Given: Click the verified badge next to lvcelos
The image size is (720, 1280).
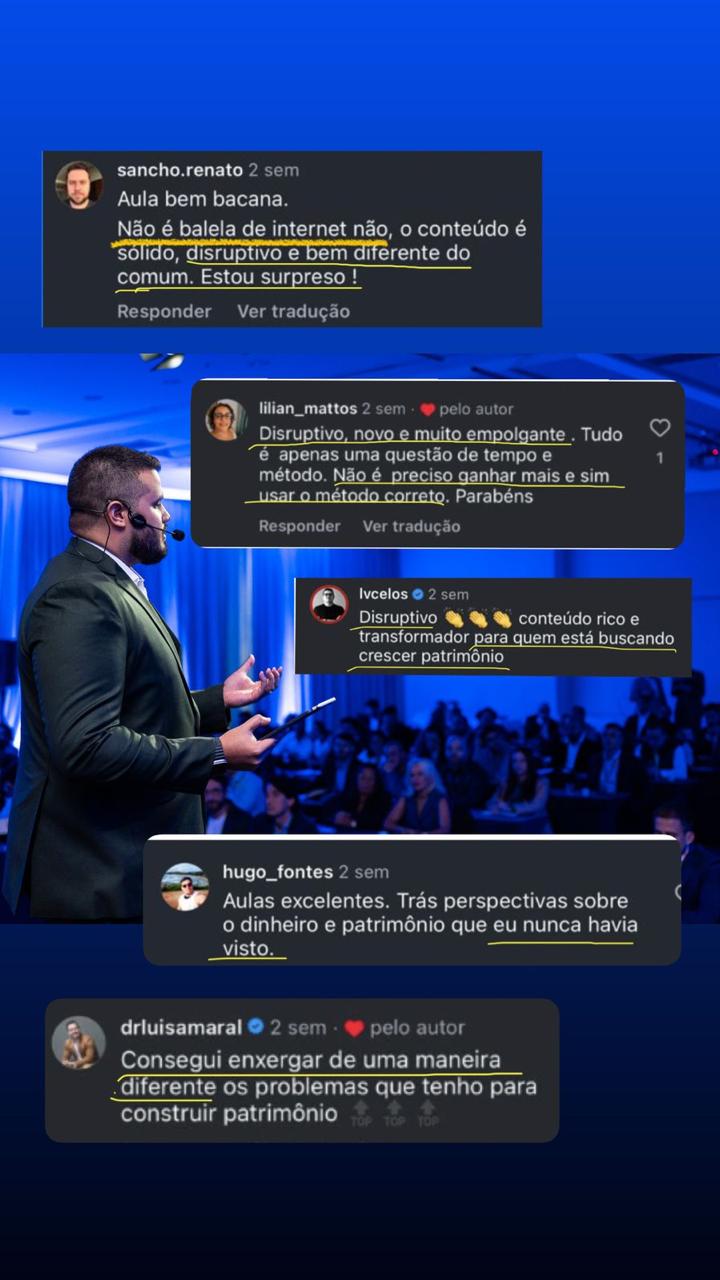Looking at the screenshot, I should click(419, 594).
